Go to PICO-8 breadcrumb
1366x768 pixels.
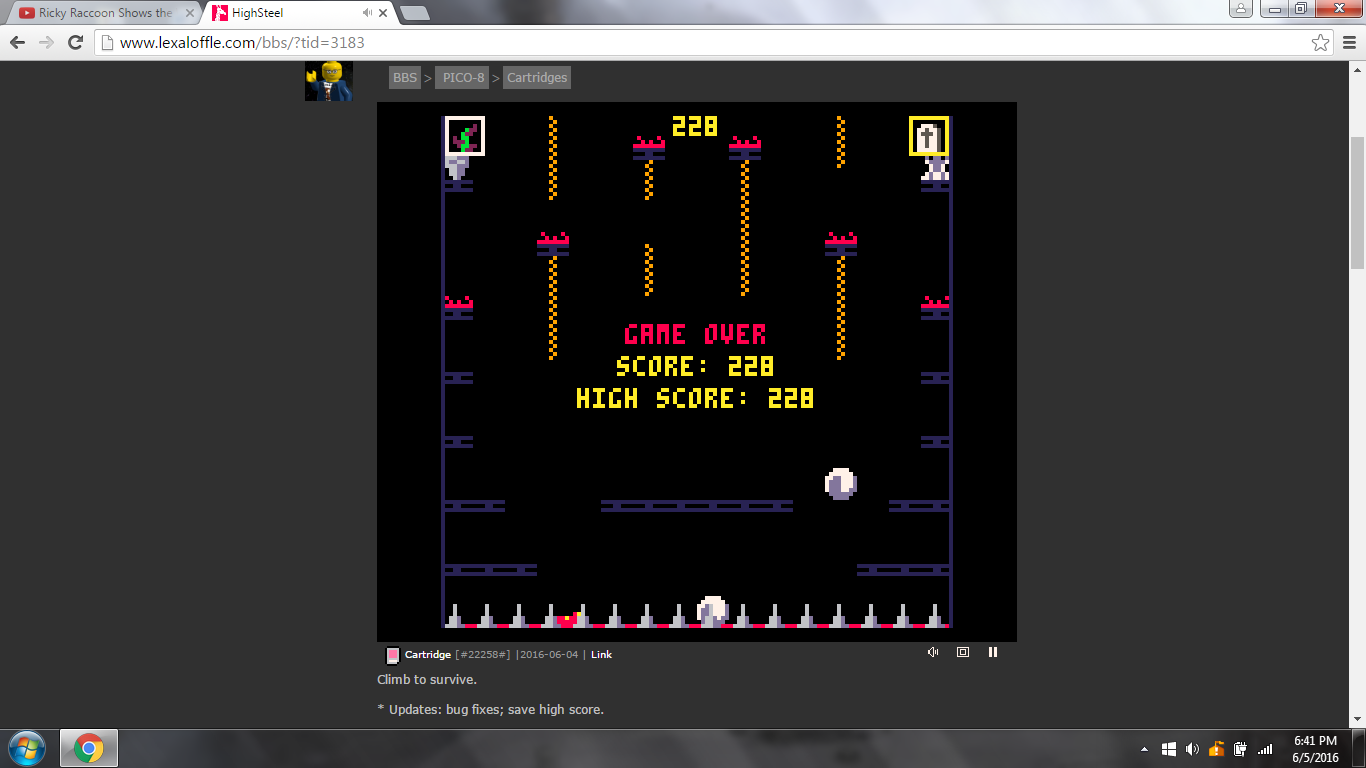(x=464, y=77)
